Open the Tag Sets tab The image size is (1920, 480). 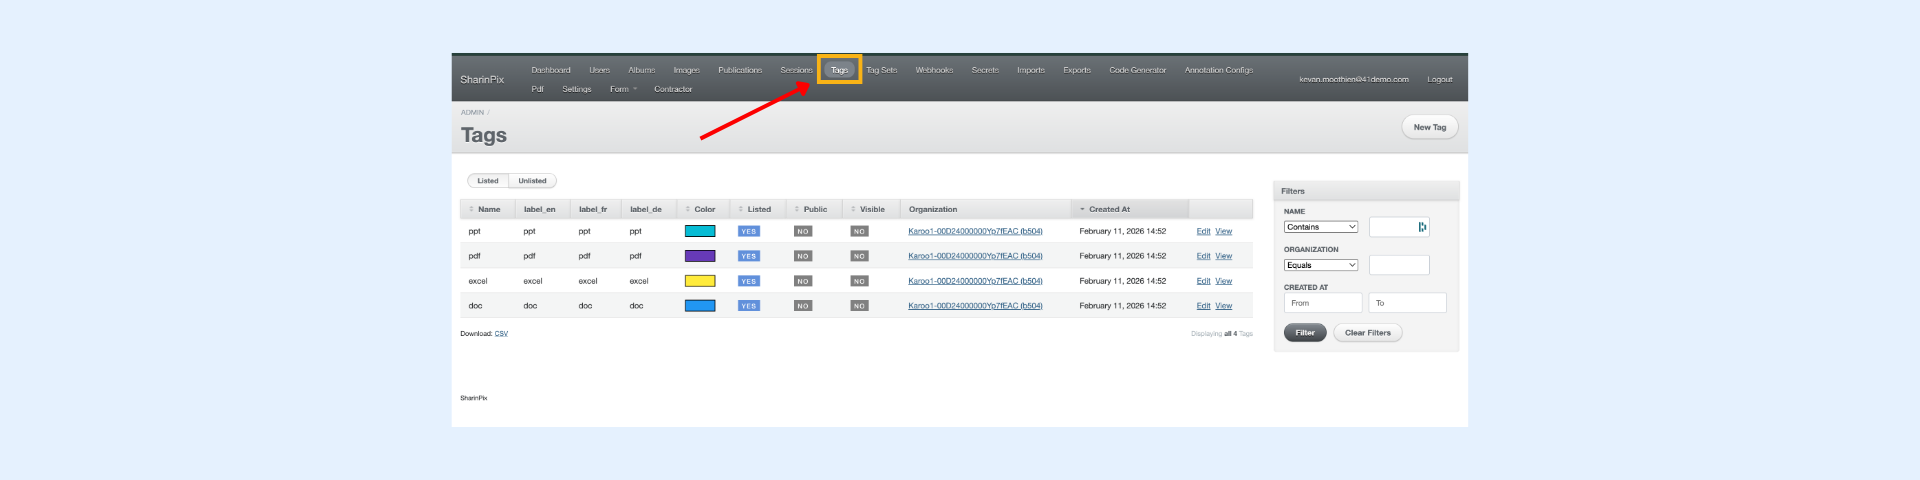(x=881, y=70)
